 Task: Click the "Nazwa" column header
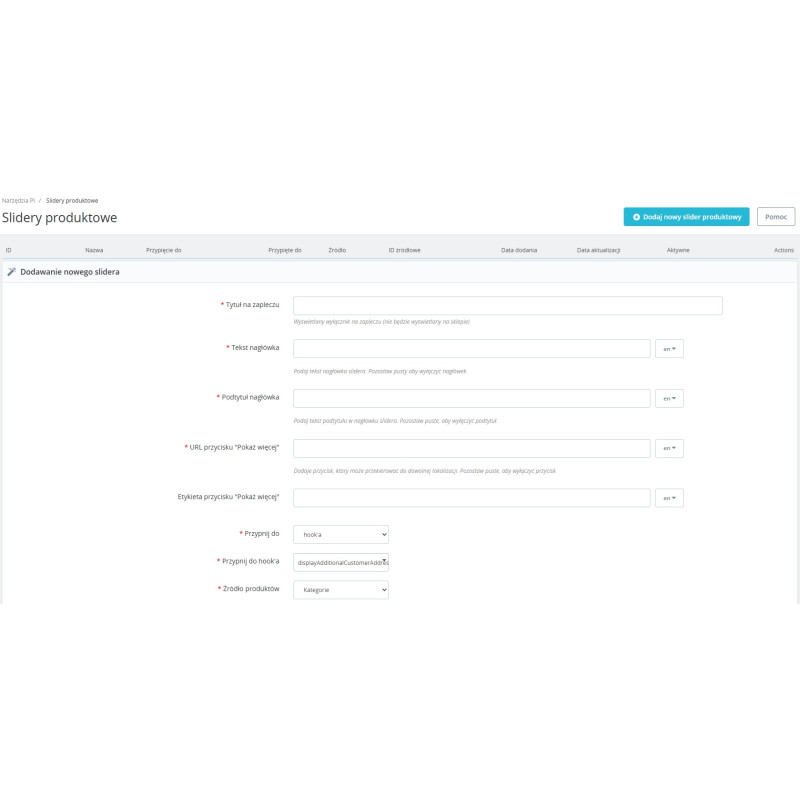click(x=94, y=250)
